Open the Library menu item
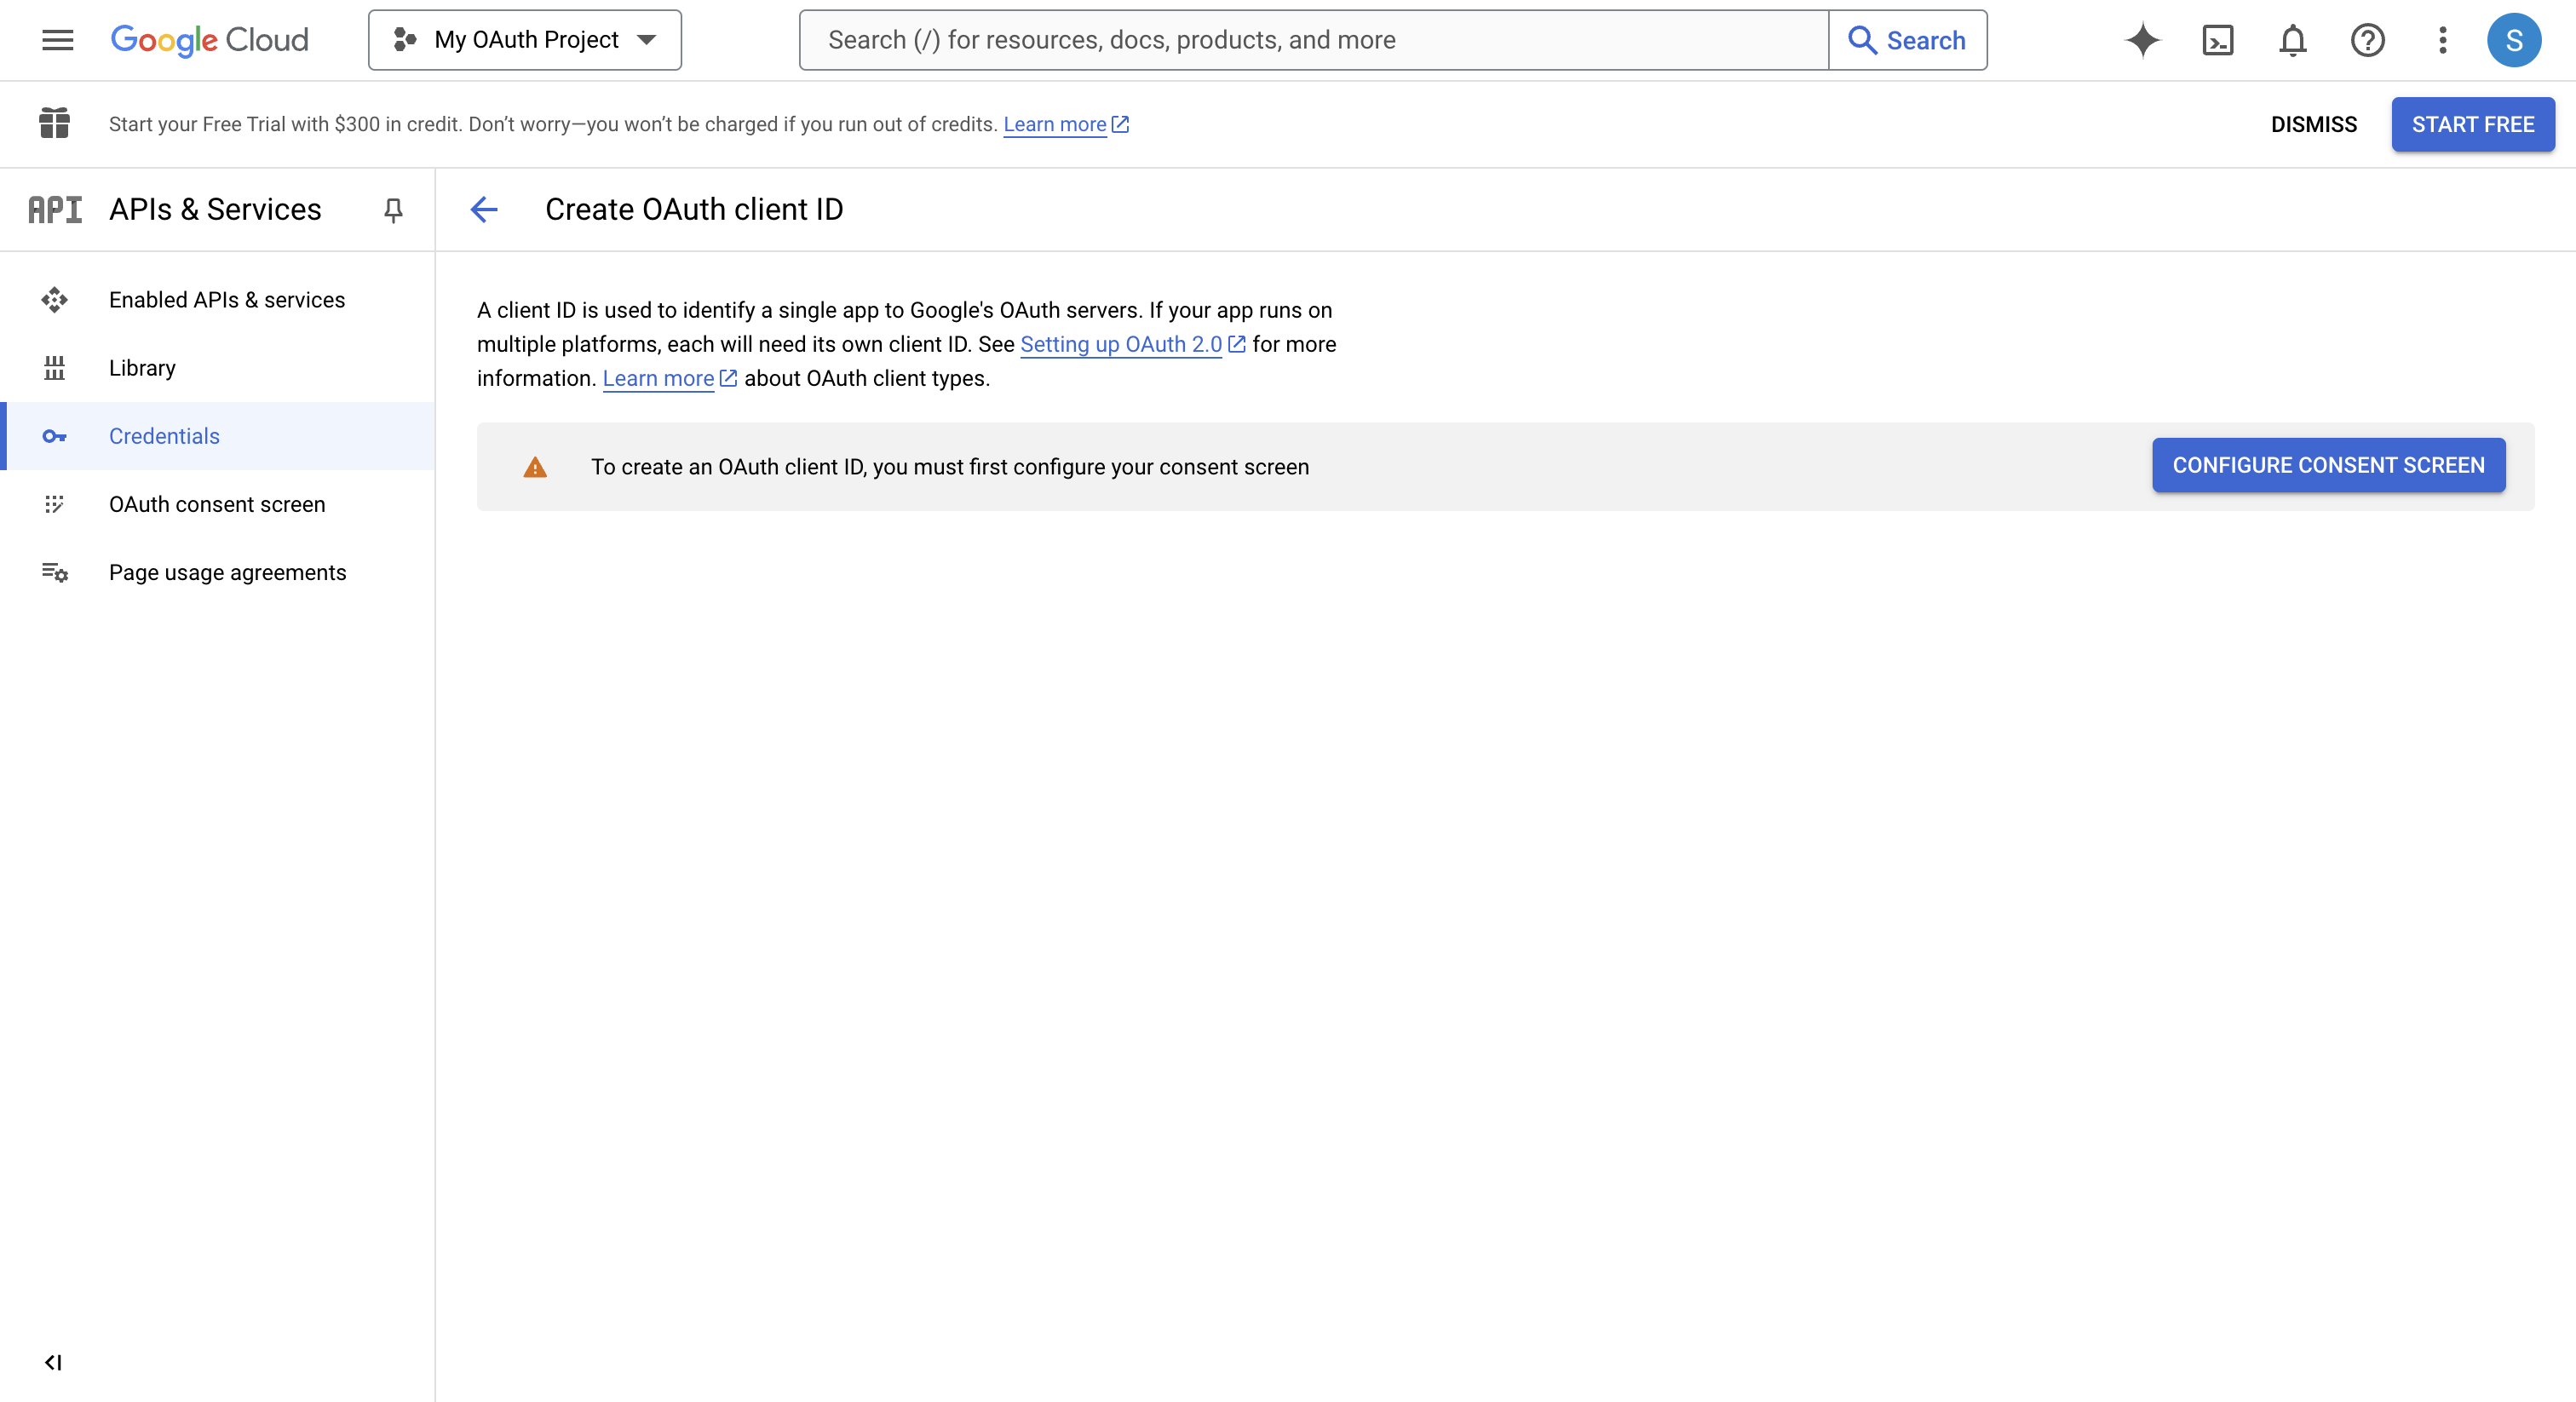 (x=142, y=368)
